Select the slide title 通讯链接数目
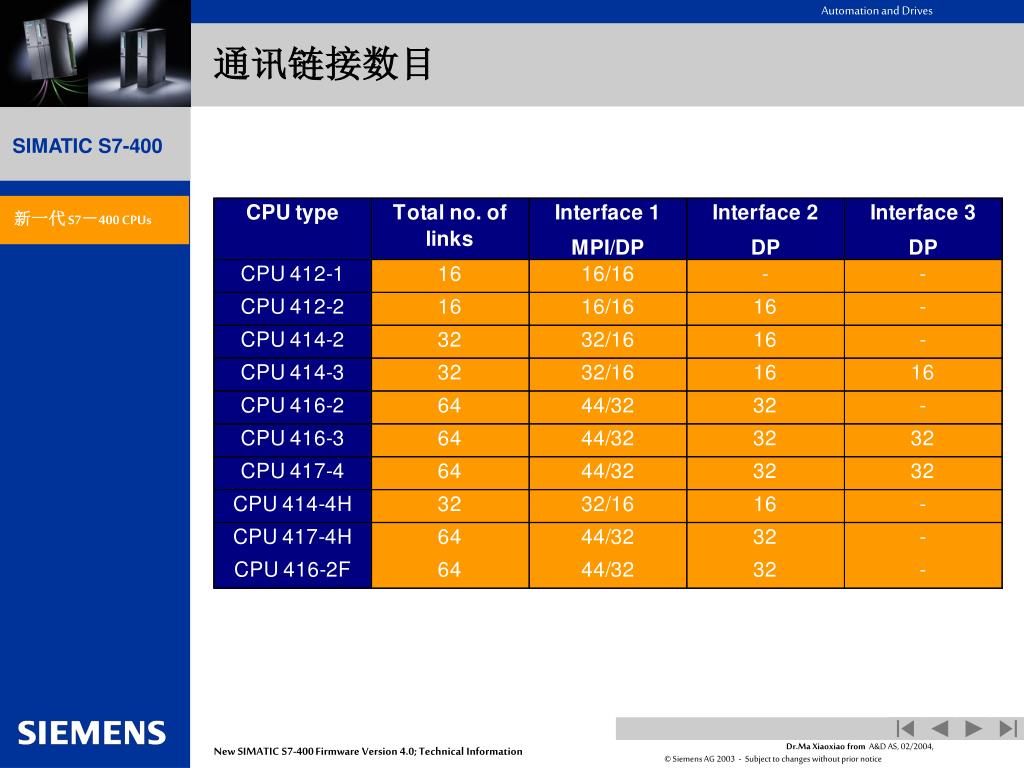This screenshot has height=768, width=1024. pos(322,64)
